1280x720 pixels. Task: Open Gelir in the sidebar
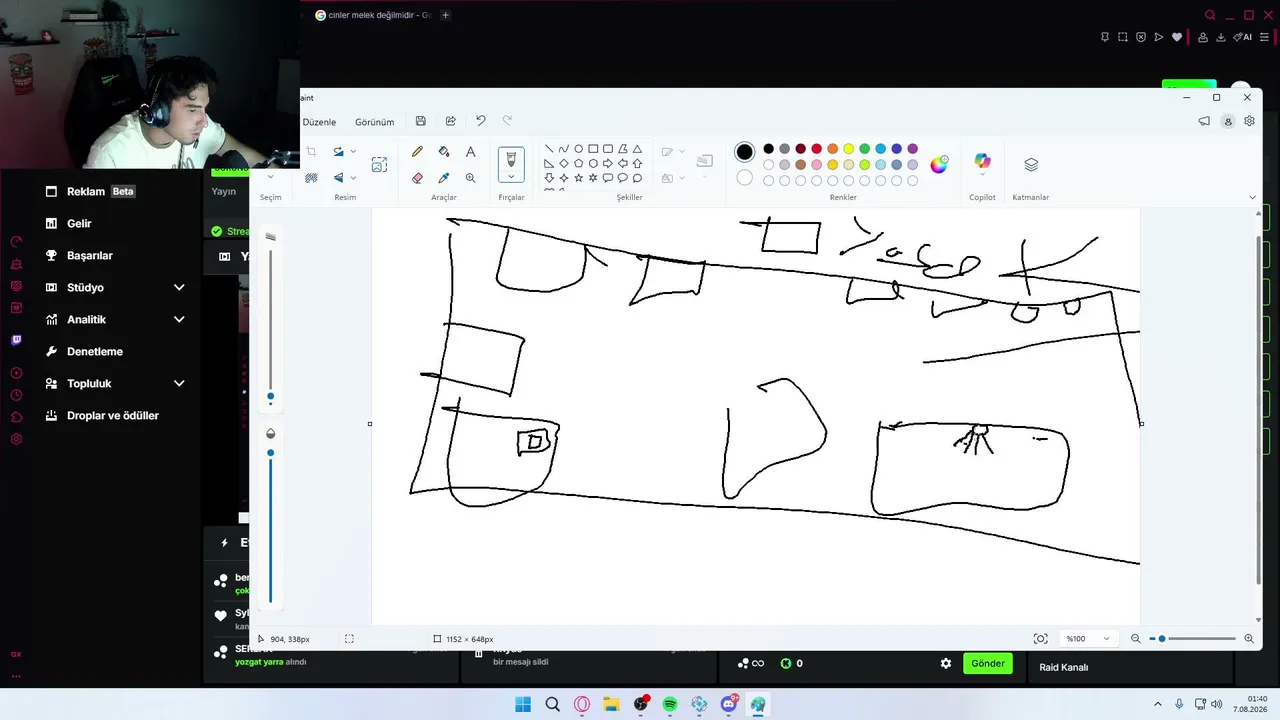click(79, 223)
